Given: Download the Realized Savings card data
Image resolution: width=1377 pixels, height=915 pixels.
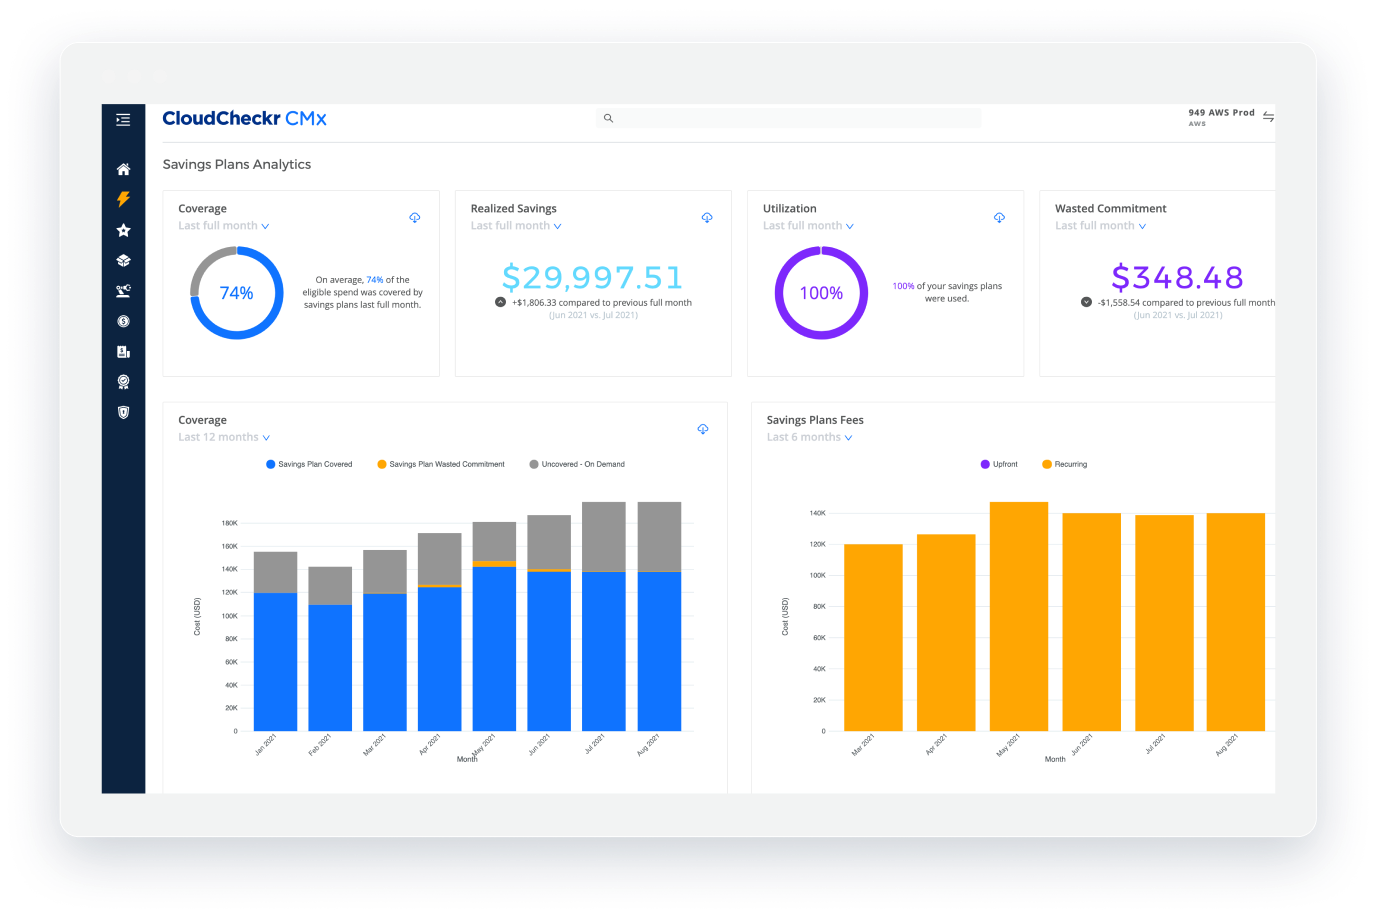Looking at the screenshot, I should pos(707,217).
